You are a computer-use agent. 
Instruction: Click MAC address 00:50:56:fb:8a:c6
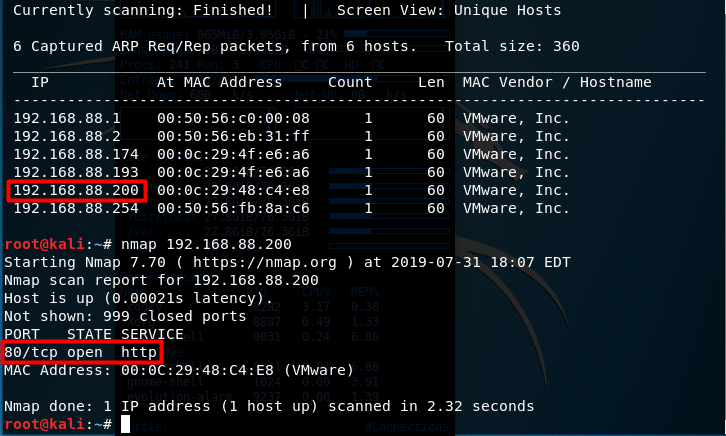(233, 209)
